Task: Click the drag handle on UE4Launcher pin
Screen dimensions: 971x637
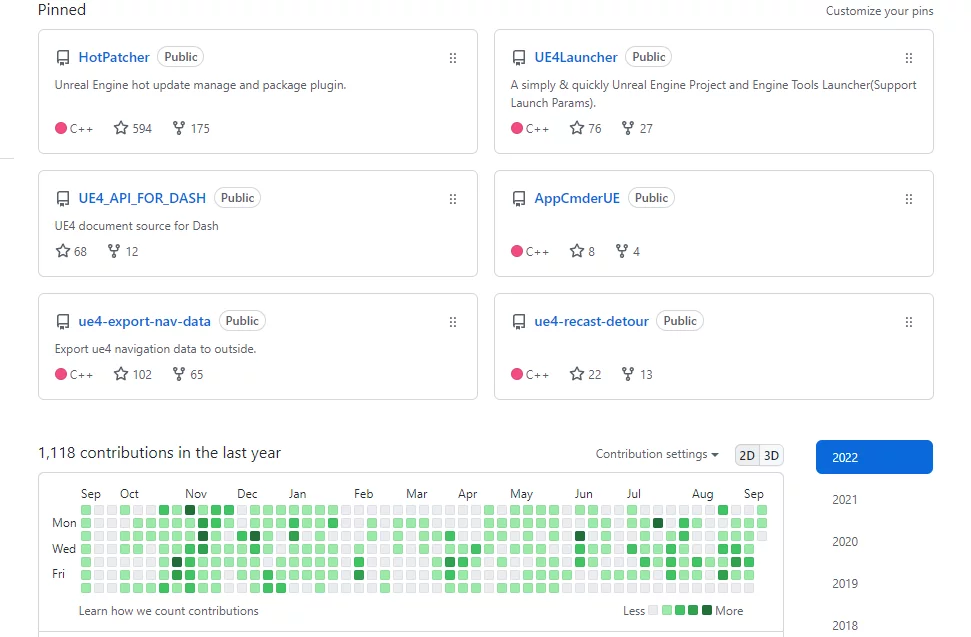Action: coord(908,58)
